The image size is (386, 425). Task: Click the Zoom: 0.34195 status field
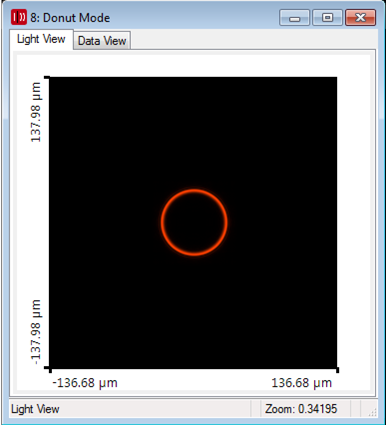[301, 409]
